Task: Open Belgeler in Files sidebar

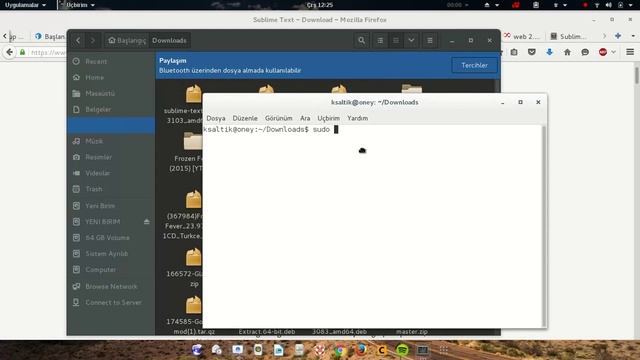Action: (x=111, y=109)
